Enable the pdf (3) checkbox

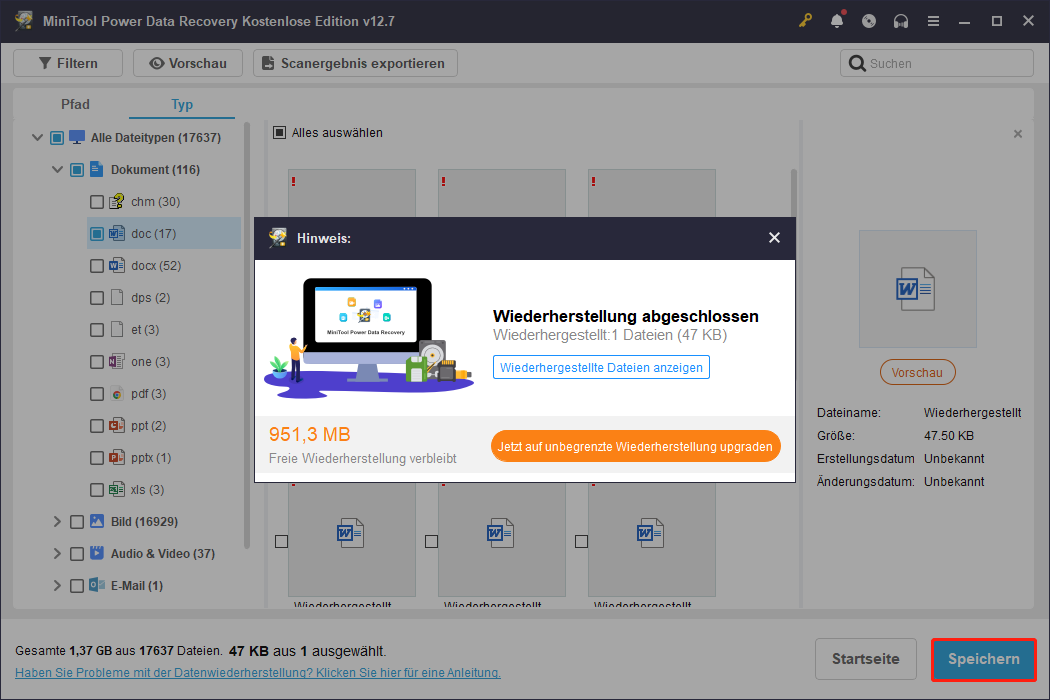pos(97,393)
